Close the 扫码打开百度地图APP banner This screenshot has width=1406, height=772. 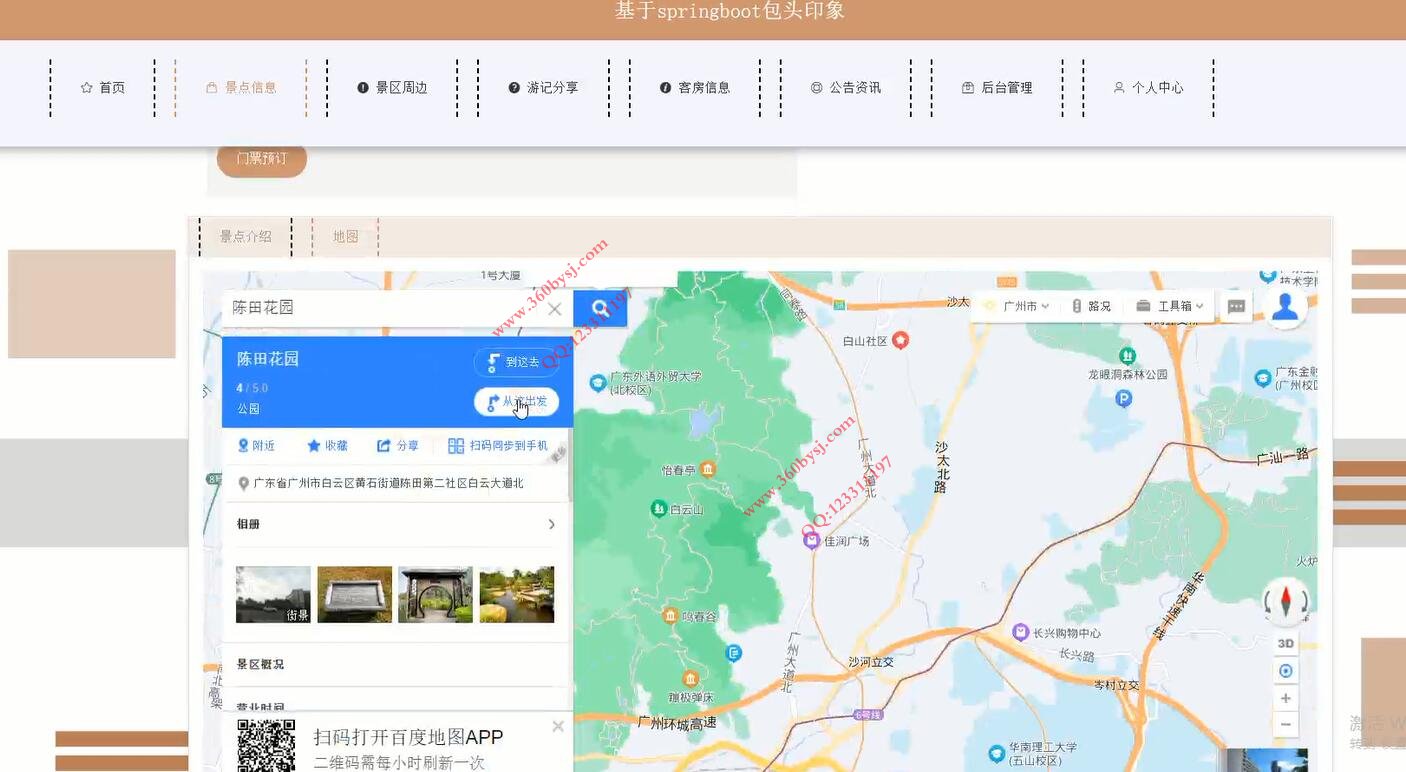pyautogui.click(x=558, y=727)
